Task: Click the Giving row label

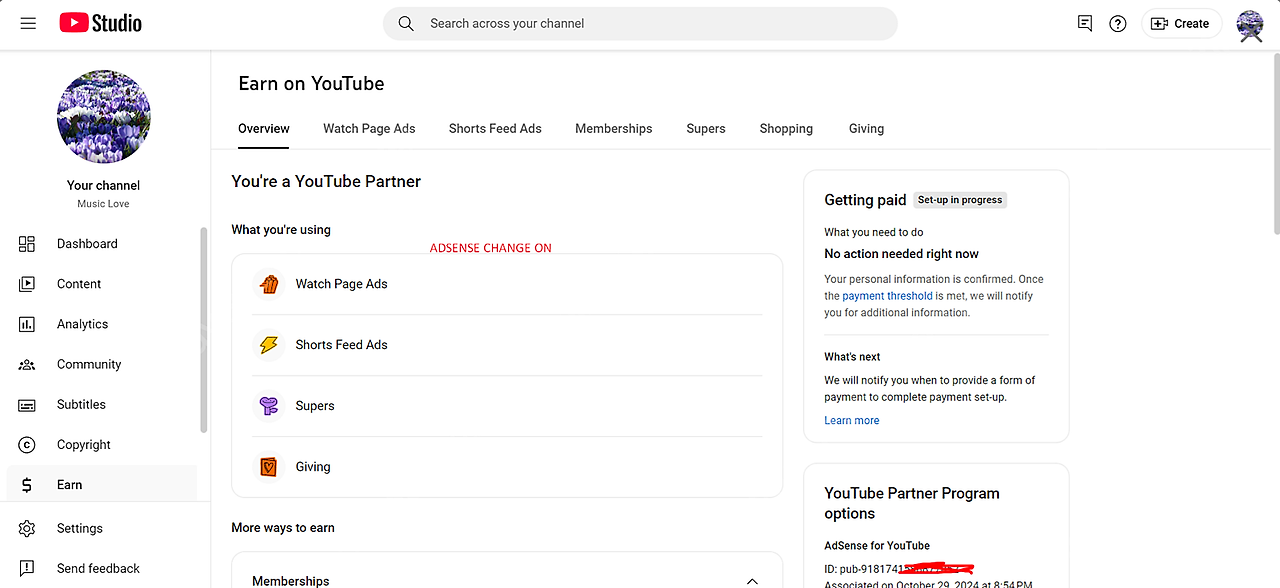Action: [x=313, y=467]
